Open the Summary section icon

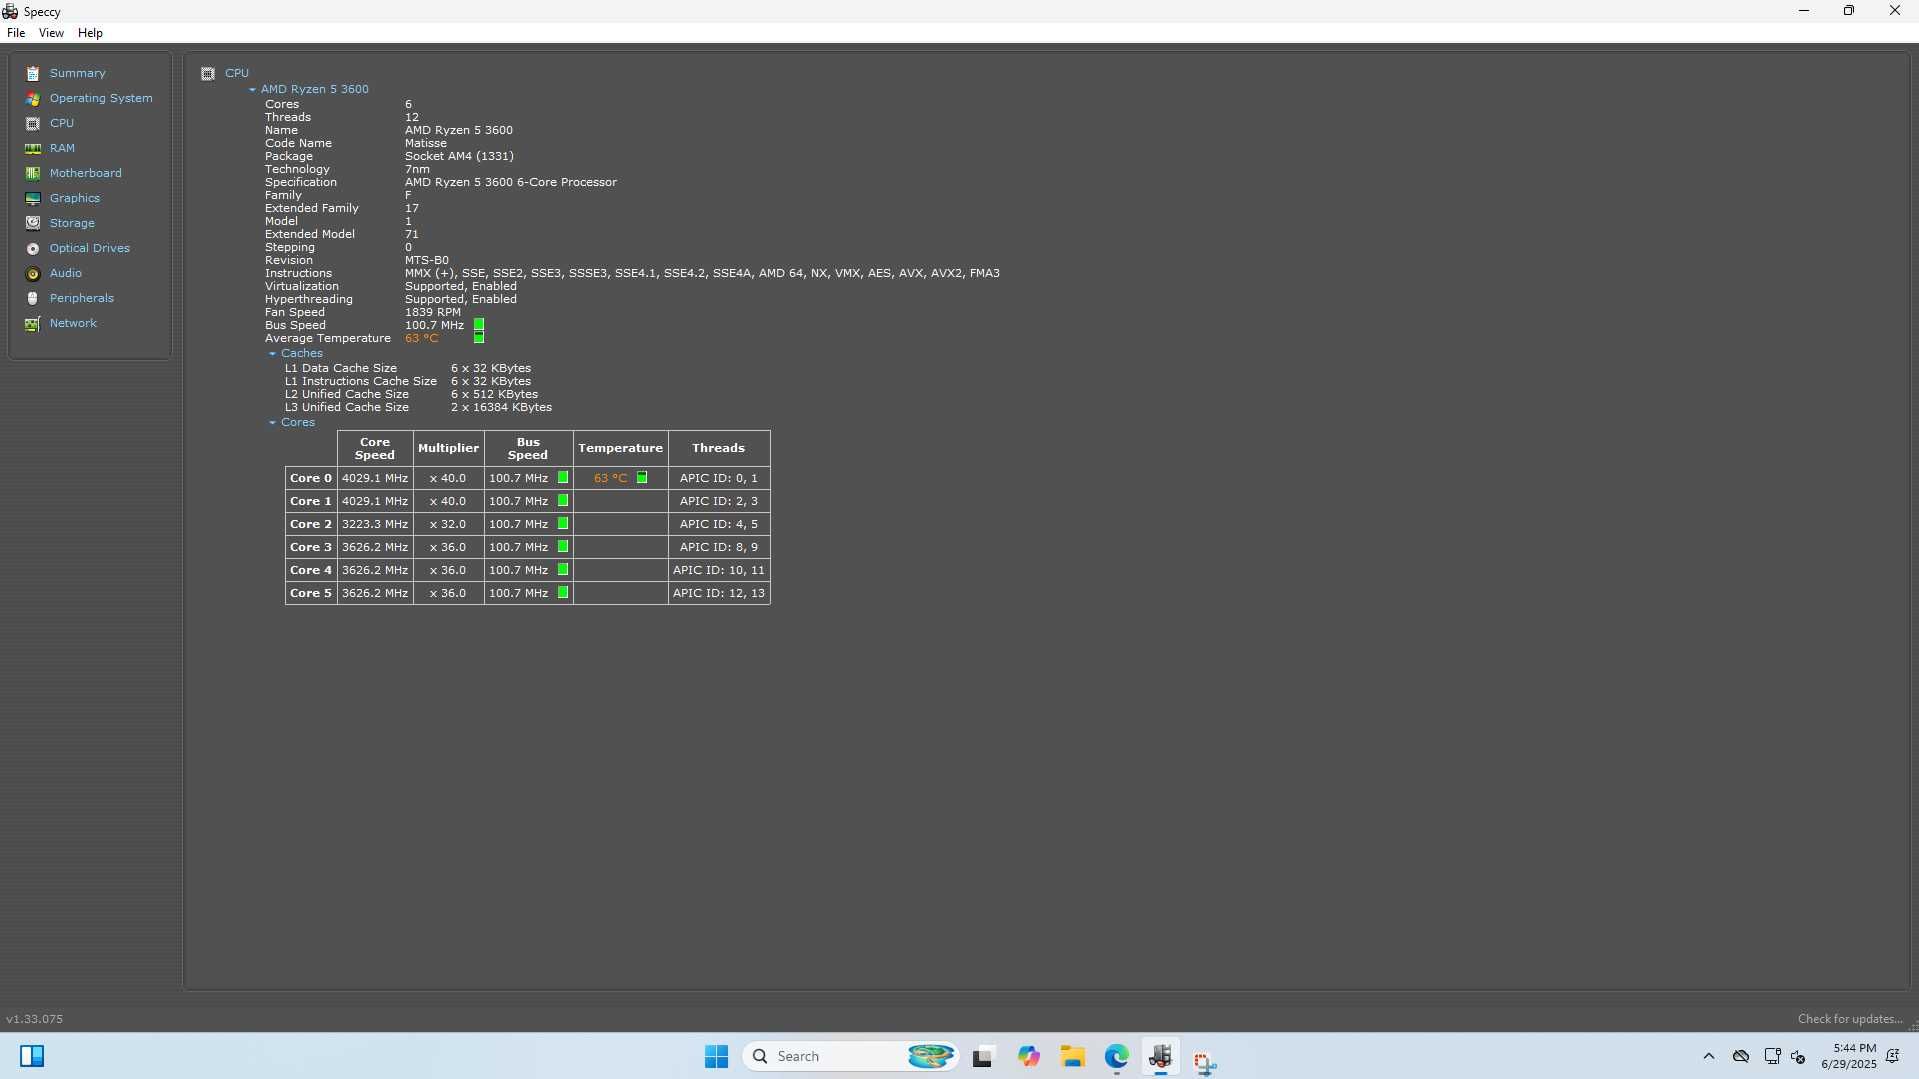[x=33, y=74]
